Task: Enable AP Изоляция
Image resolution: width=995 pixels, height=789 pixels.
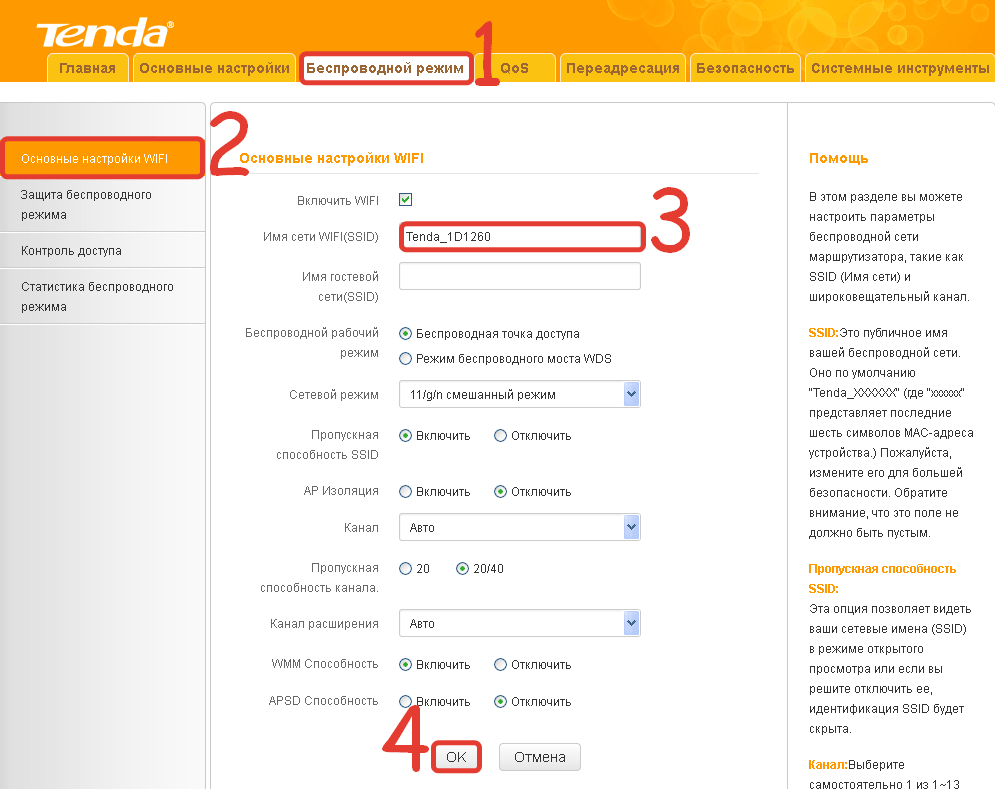Action: pyautogui.click(x=405, y=491)
